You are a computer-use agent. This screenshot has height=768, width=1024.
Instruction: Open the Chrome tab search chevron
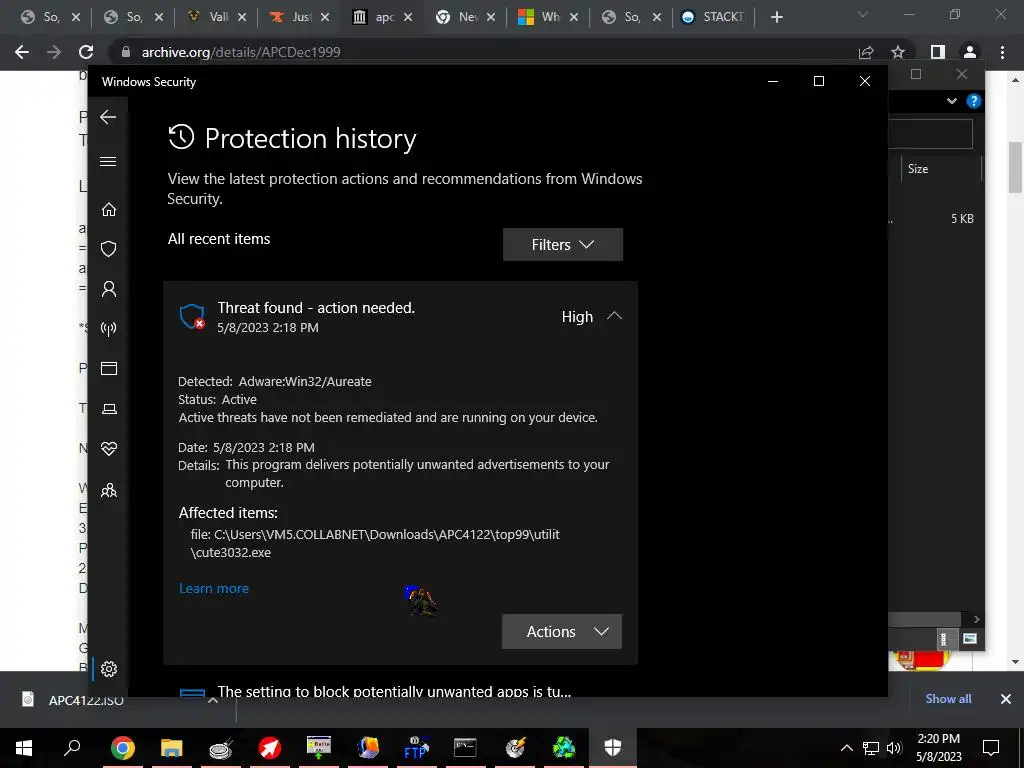tap(863, 14)
